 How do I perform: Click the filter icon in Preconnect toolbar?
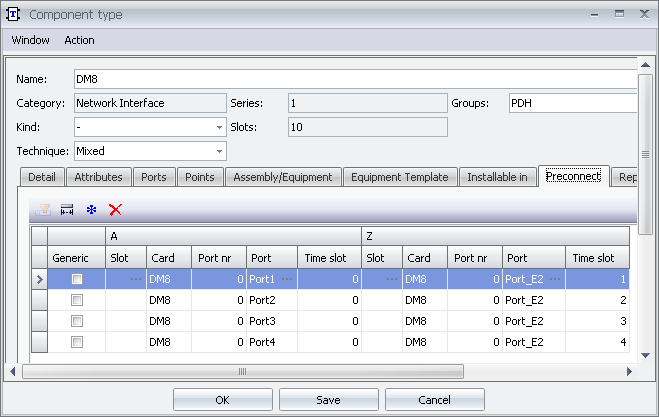coord(43,209)
